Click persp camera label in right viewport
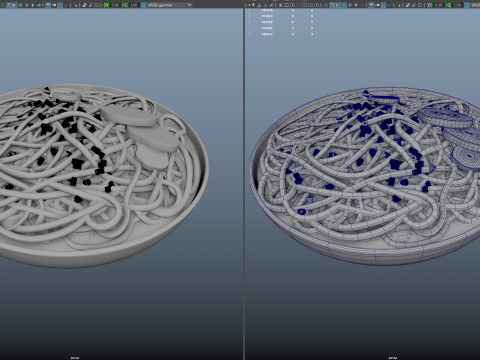 (x=393, y=358)
